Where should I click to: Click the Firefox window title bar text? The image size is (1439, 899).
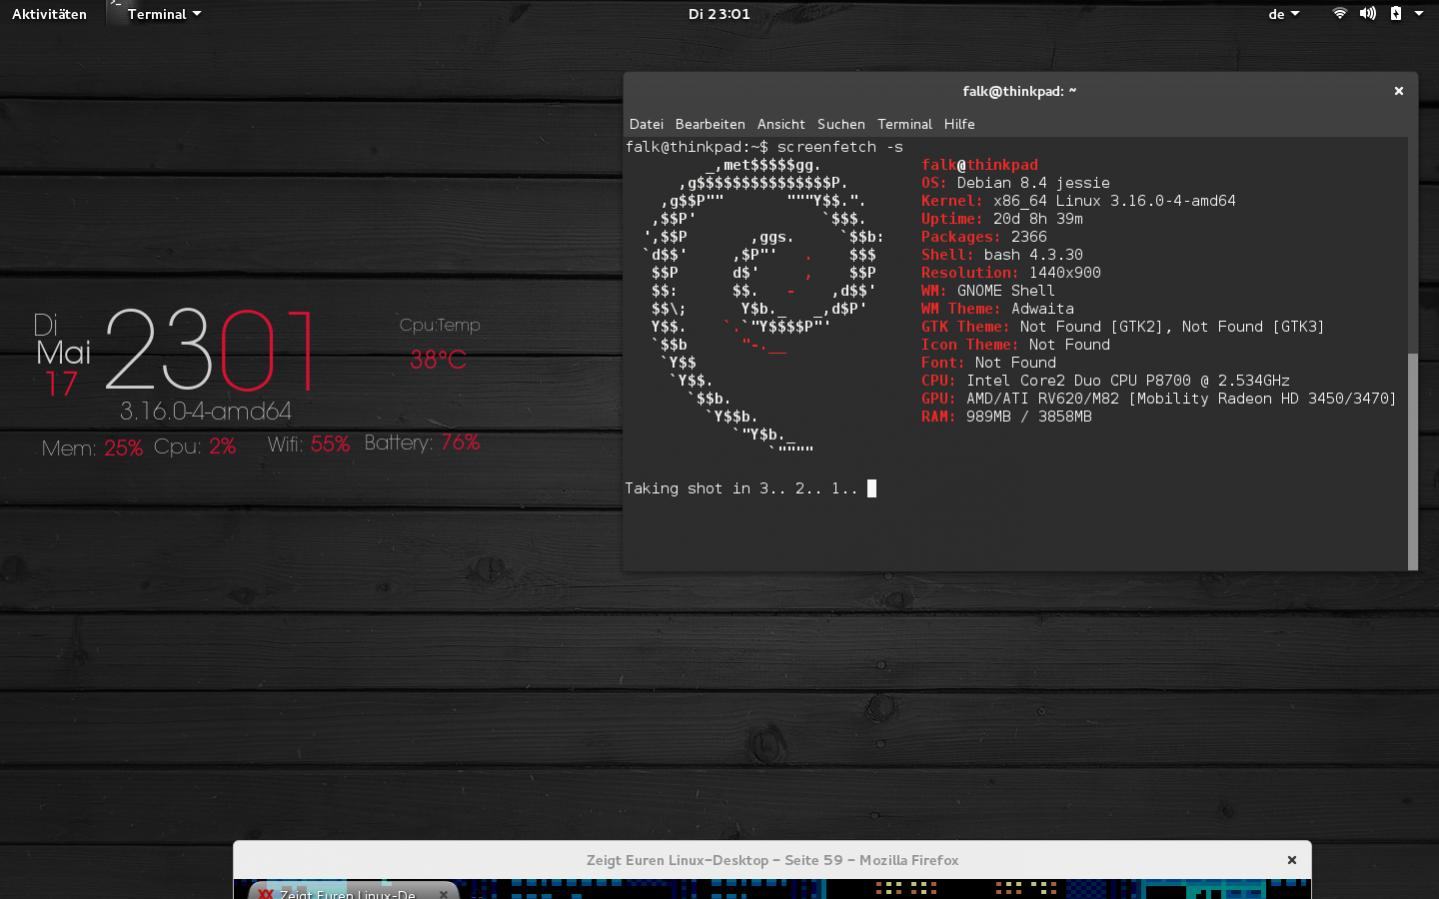point(772,860)
